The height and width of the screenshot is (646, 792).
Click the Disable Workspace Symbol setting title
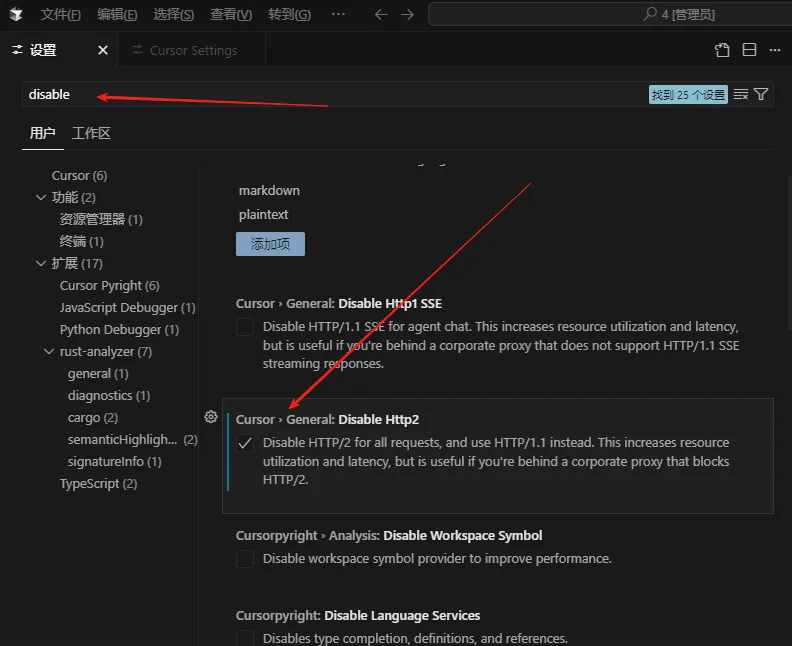pos(389,535)
